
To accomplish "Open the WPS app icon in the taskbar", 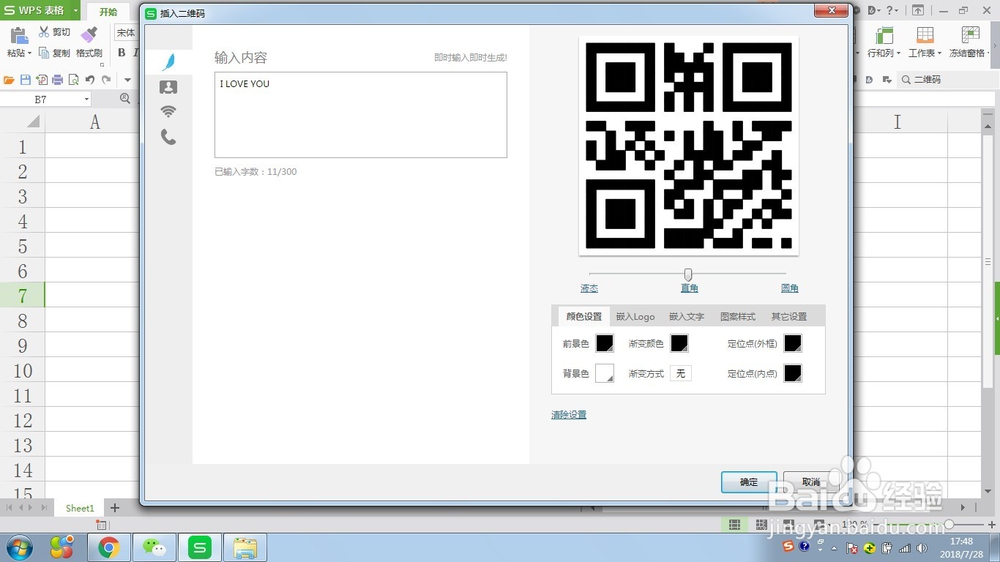I will pos(200,547).
